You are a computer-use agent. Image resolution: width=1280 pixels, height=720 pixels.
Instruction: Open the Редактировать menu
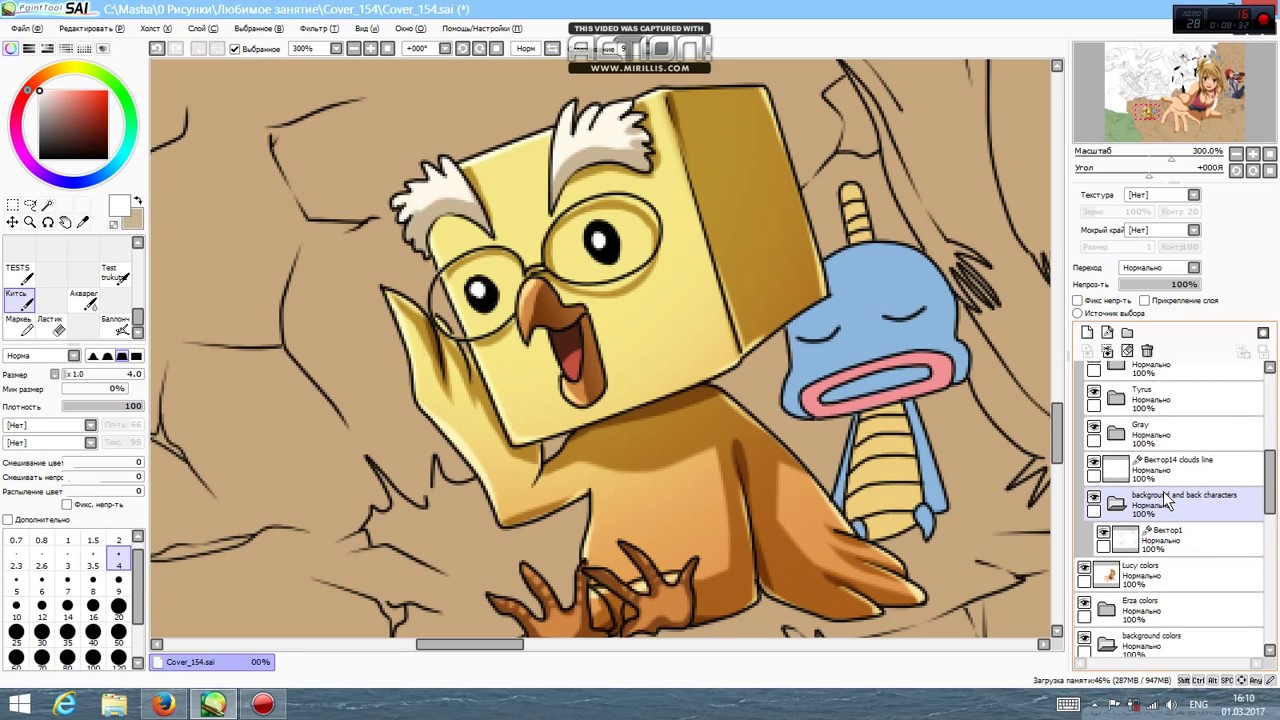pyautogui.click(x=91, y=29)
